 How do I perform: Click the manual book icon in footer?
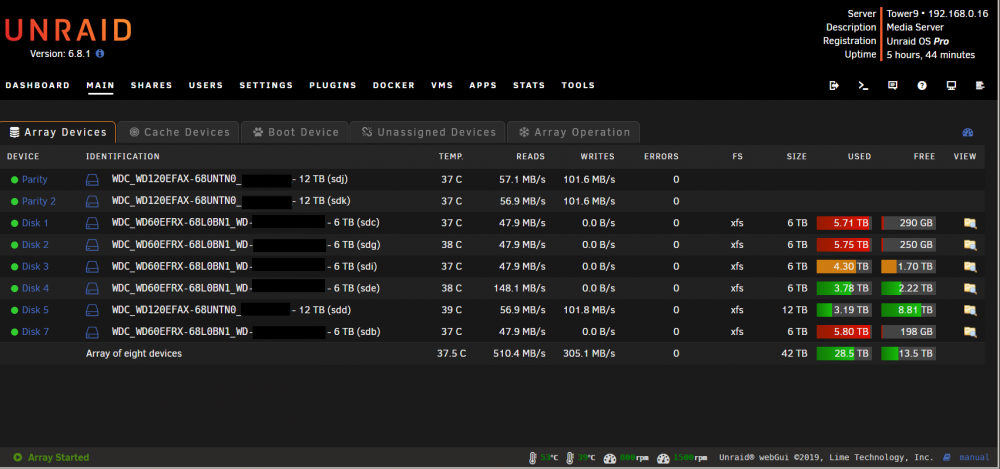coord(946,458)
